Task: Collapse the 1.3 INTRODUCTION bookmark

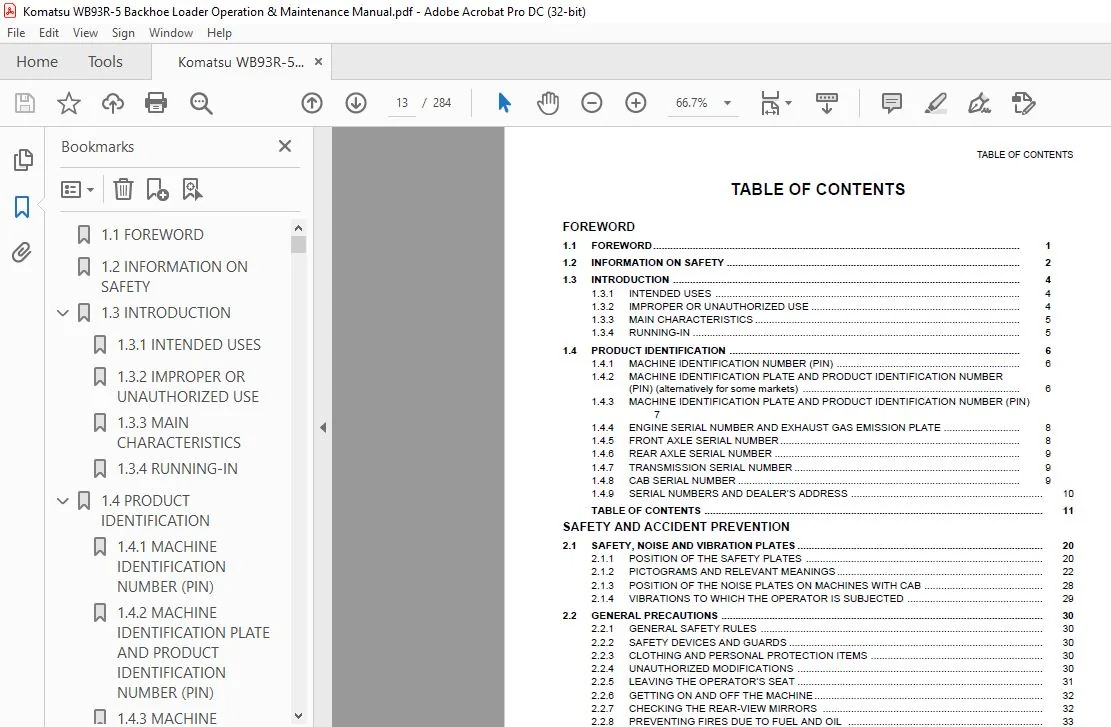Action: (62, 312)
